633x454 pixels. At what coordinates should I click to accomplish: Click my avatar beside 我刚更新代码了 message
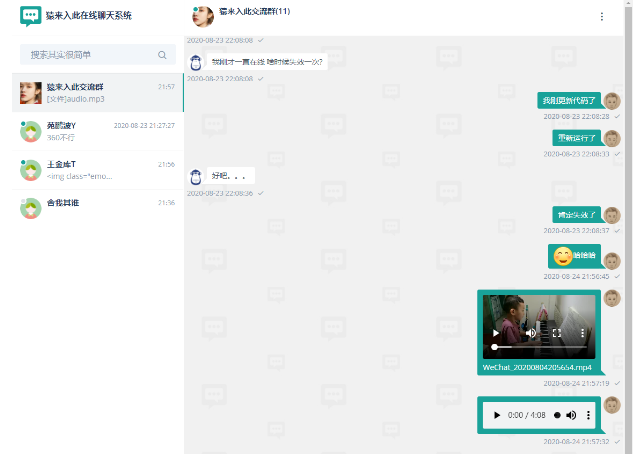click(x=612, y=101)
